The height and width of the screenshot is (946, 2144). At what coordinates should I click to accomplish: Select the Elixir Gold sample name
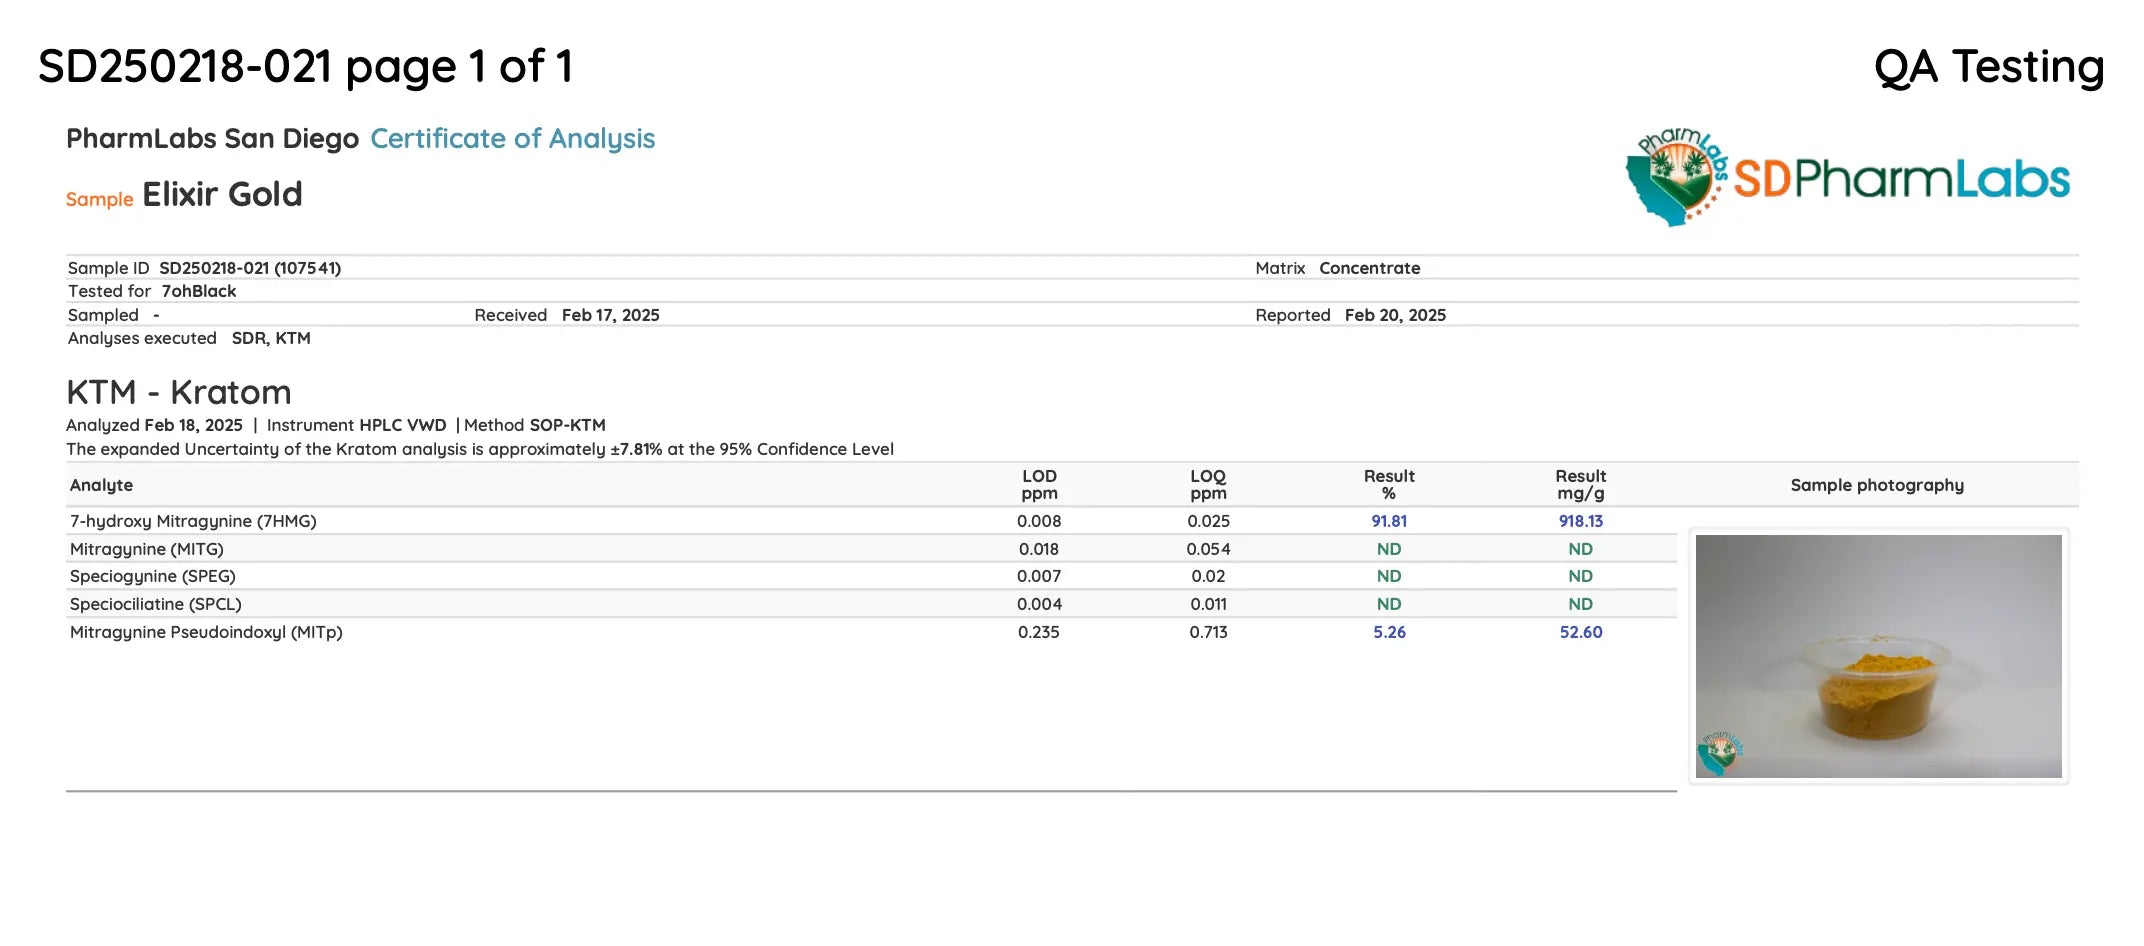(222, 194)
